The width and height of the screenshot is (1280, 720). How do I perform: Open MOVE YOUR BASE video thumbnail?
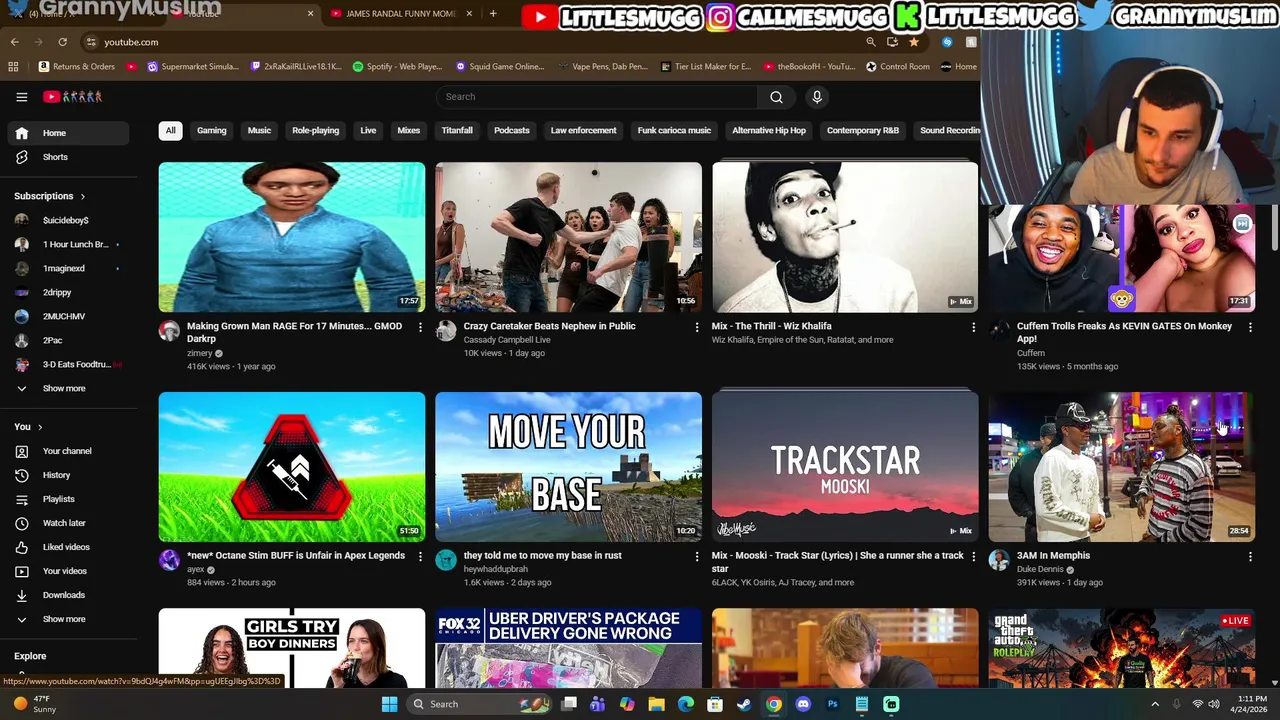click(568, 467)
